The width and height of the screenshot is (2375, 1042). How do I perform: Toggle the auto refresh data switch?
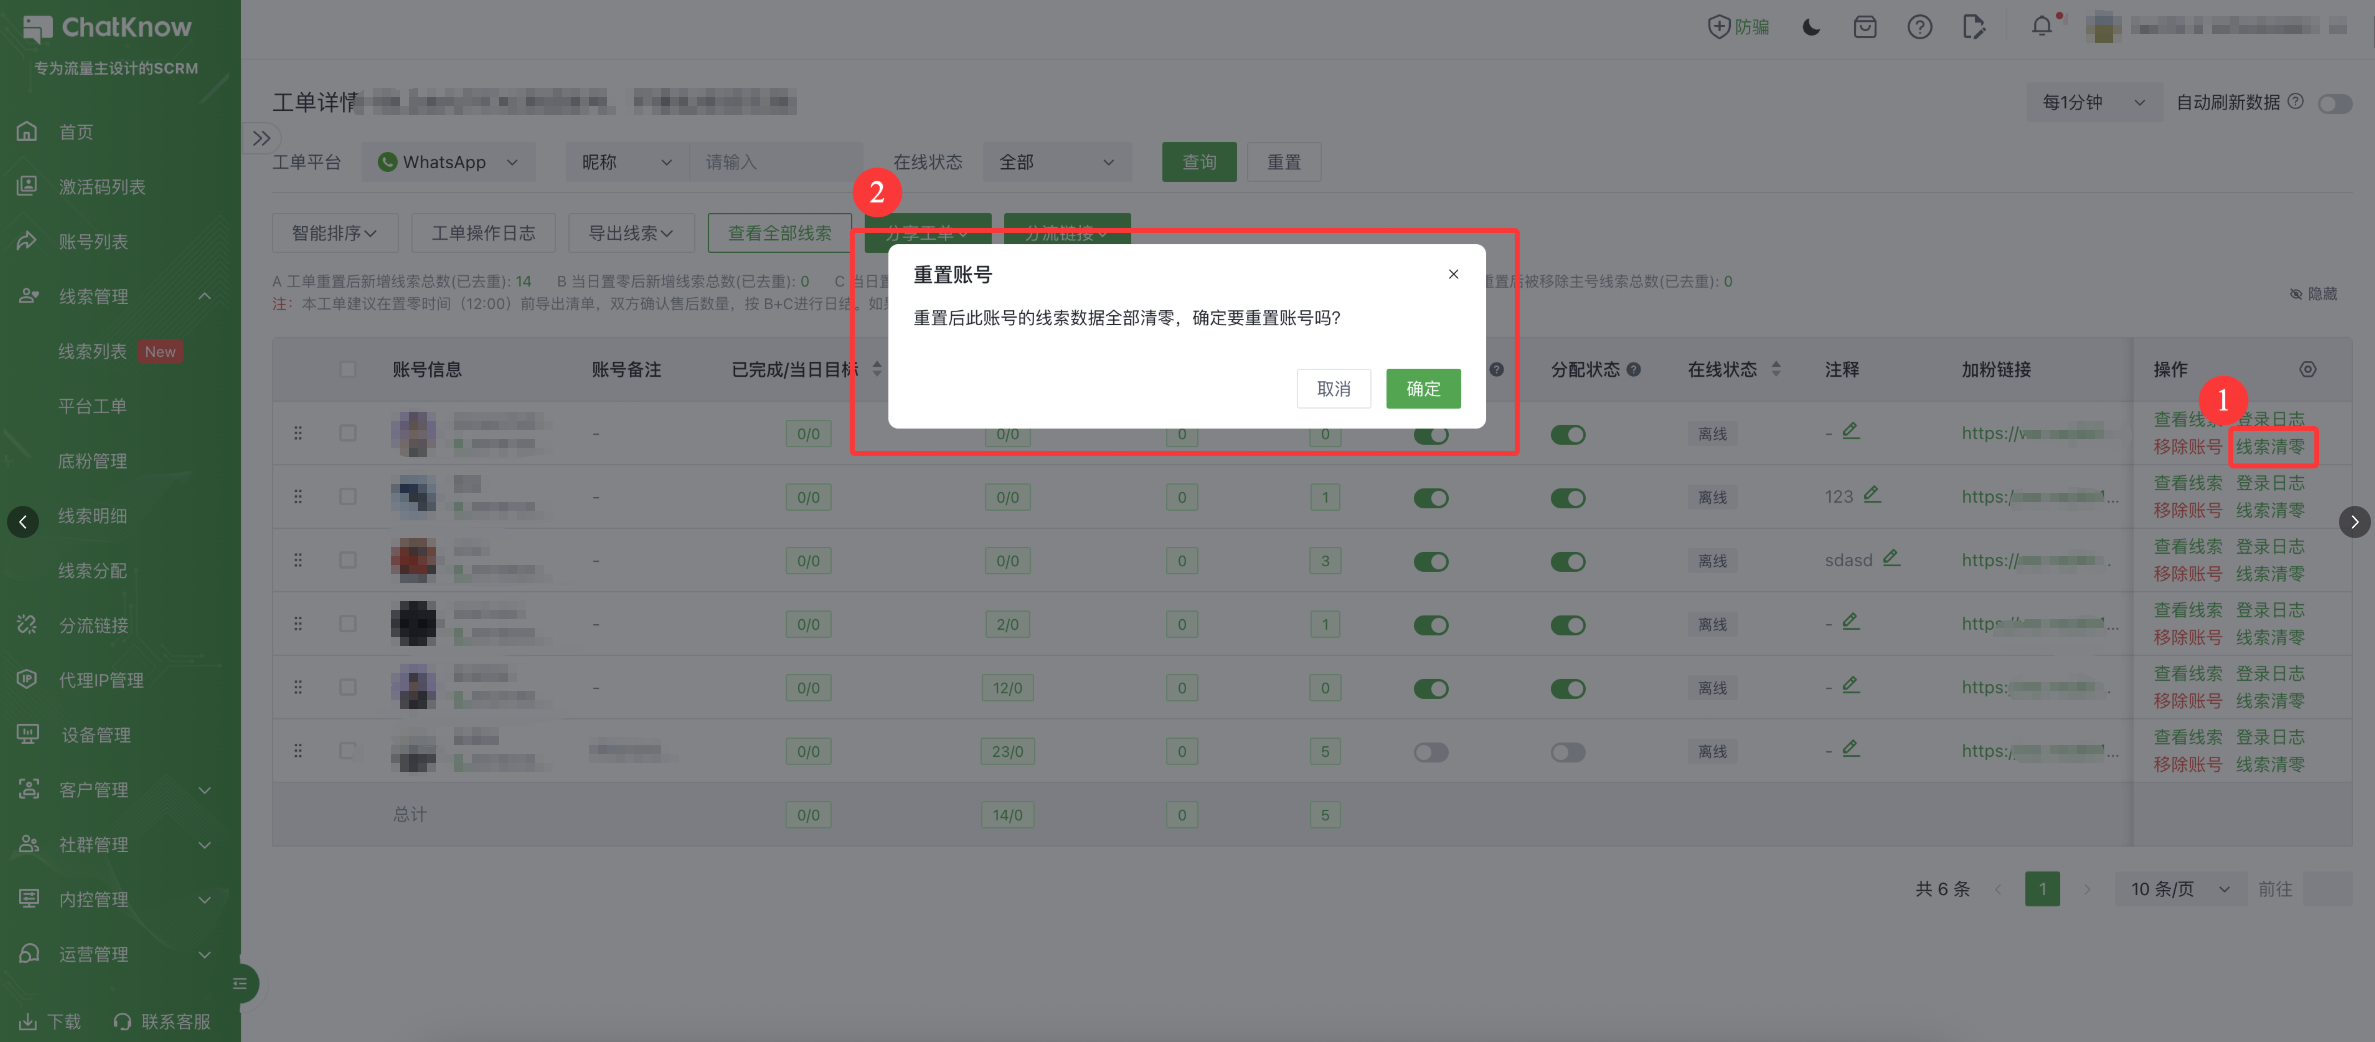2335,103
